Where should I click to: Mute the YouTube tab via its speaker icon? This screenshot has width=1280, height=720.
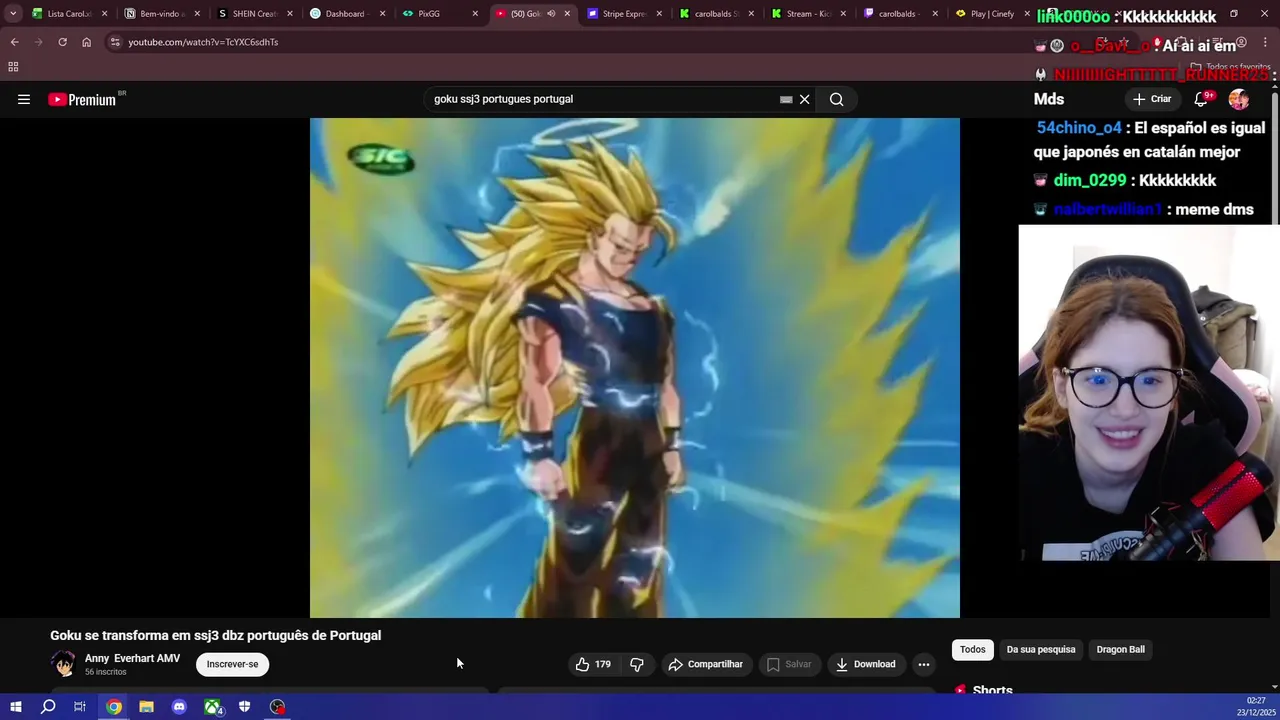[x=550, y=14]
